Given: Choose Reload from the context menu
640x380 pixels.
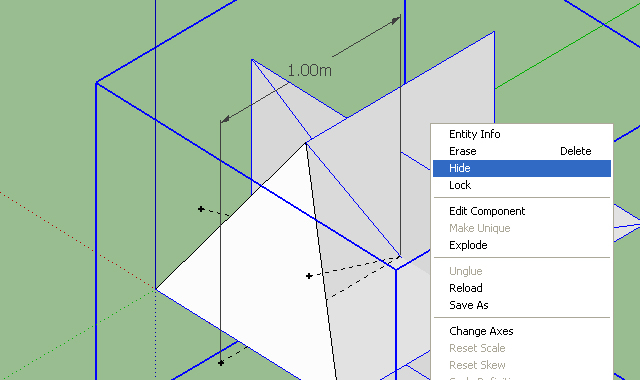Looking at the screenshot, I should coord(522,288).
